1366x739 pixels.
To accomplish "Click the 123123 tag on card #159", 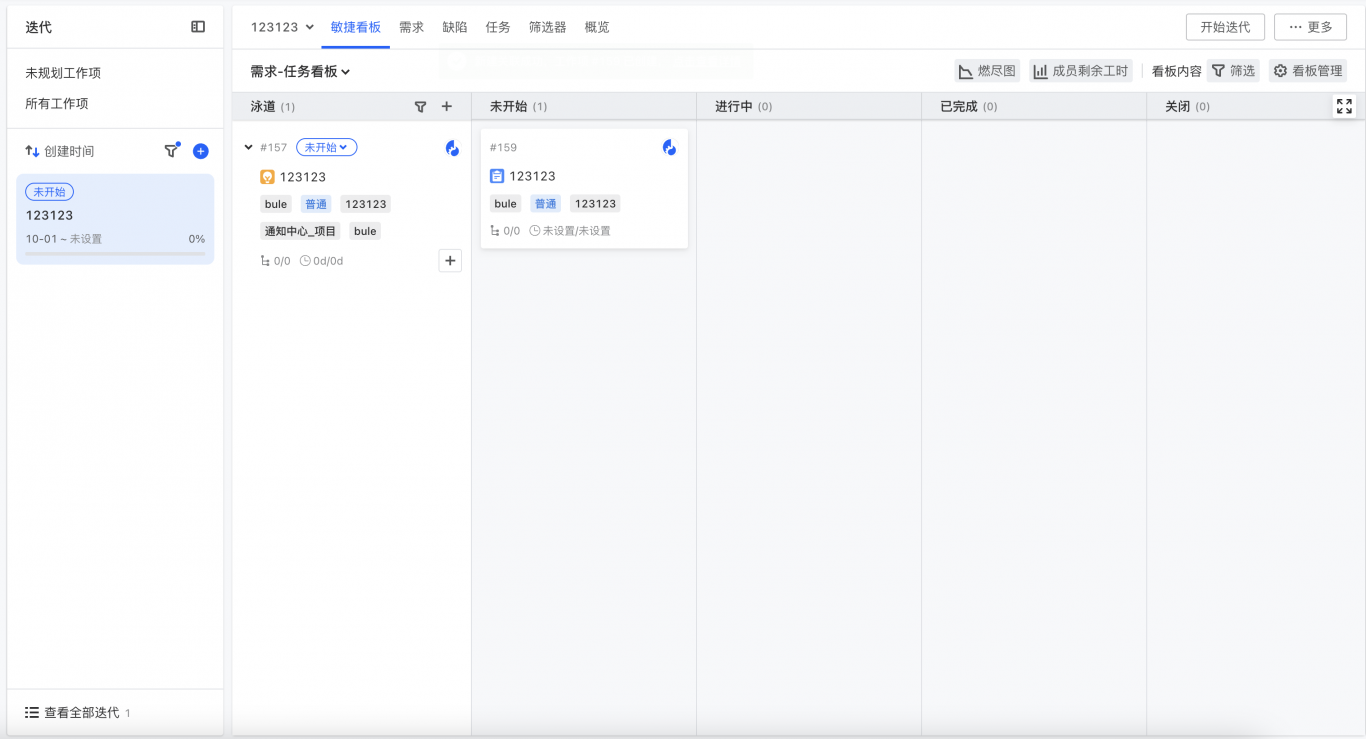I will tap(595, 204).
